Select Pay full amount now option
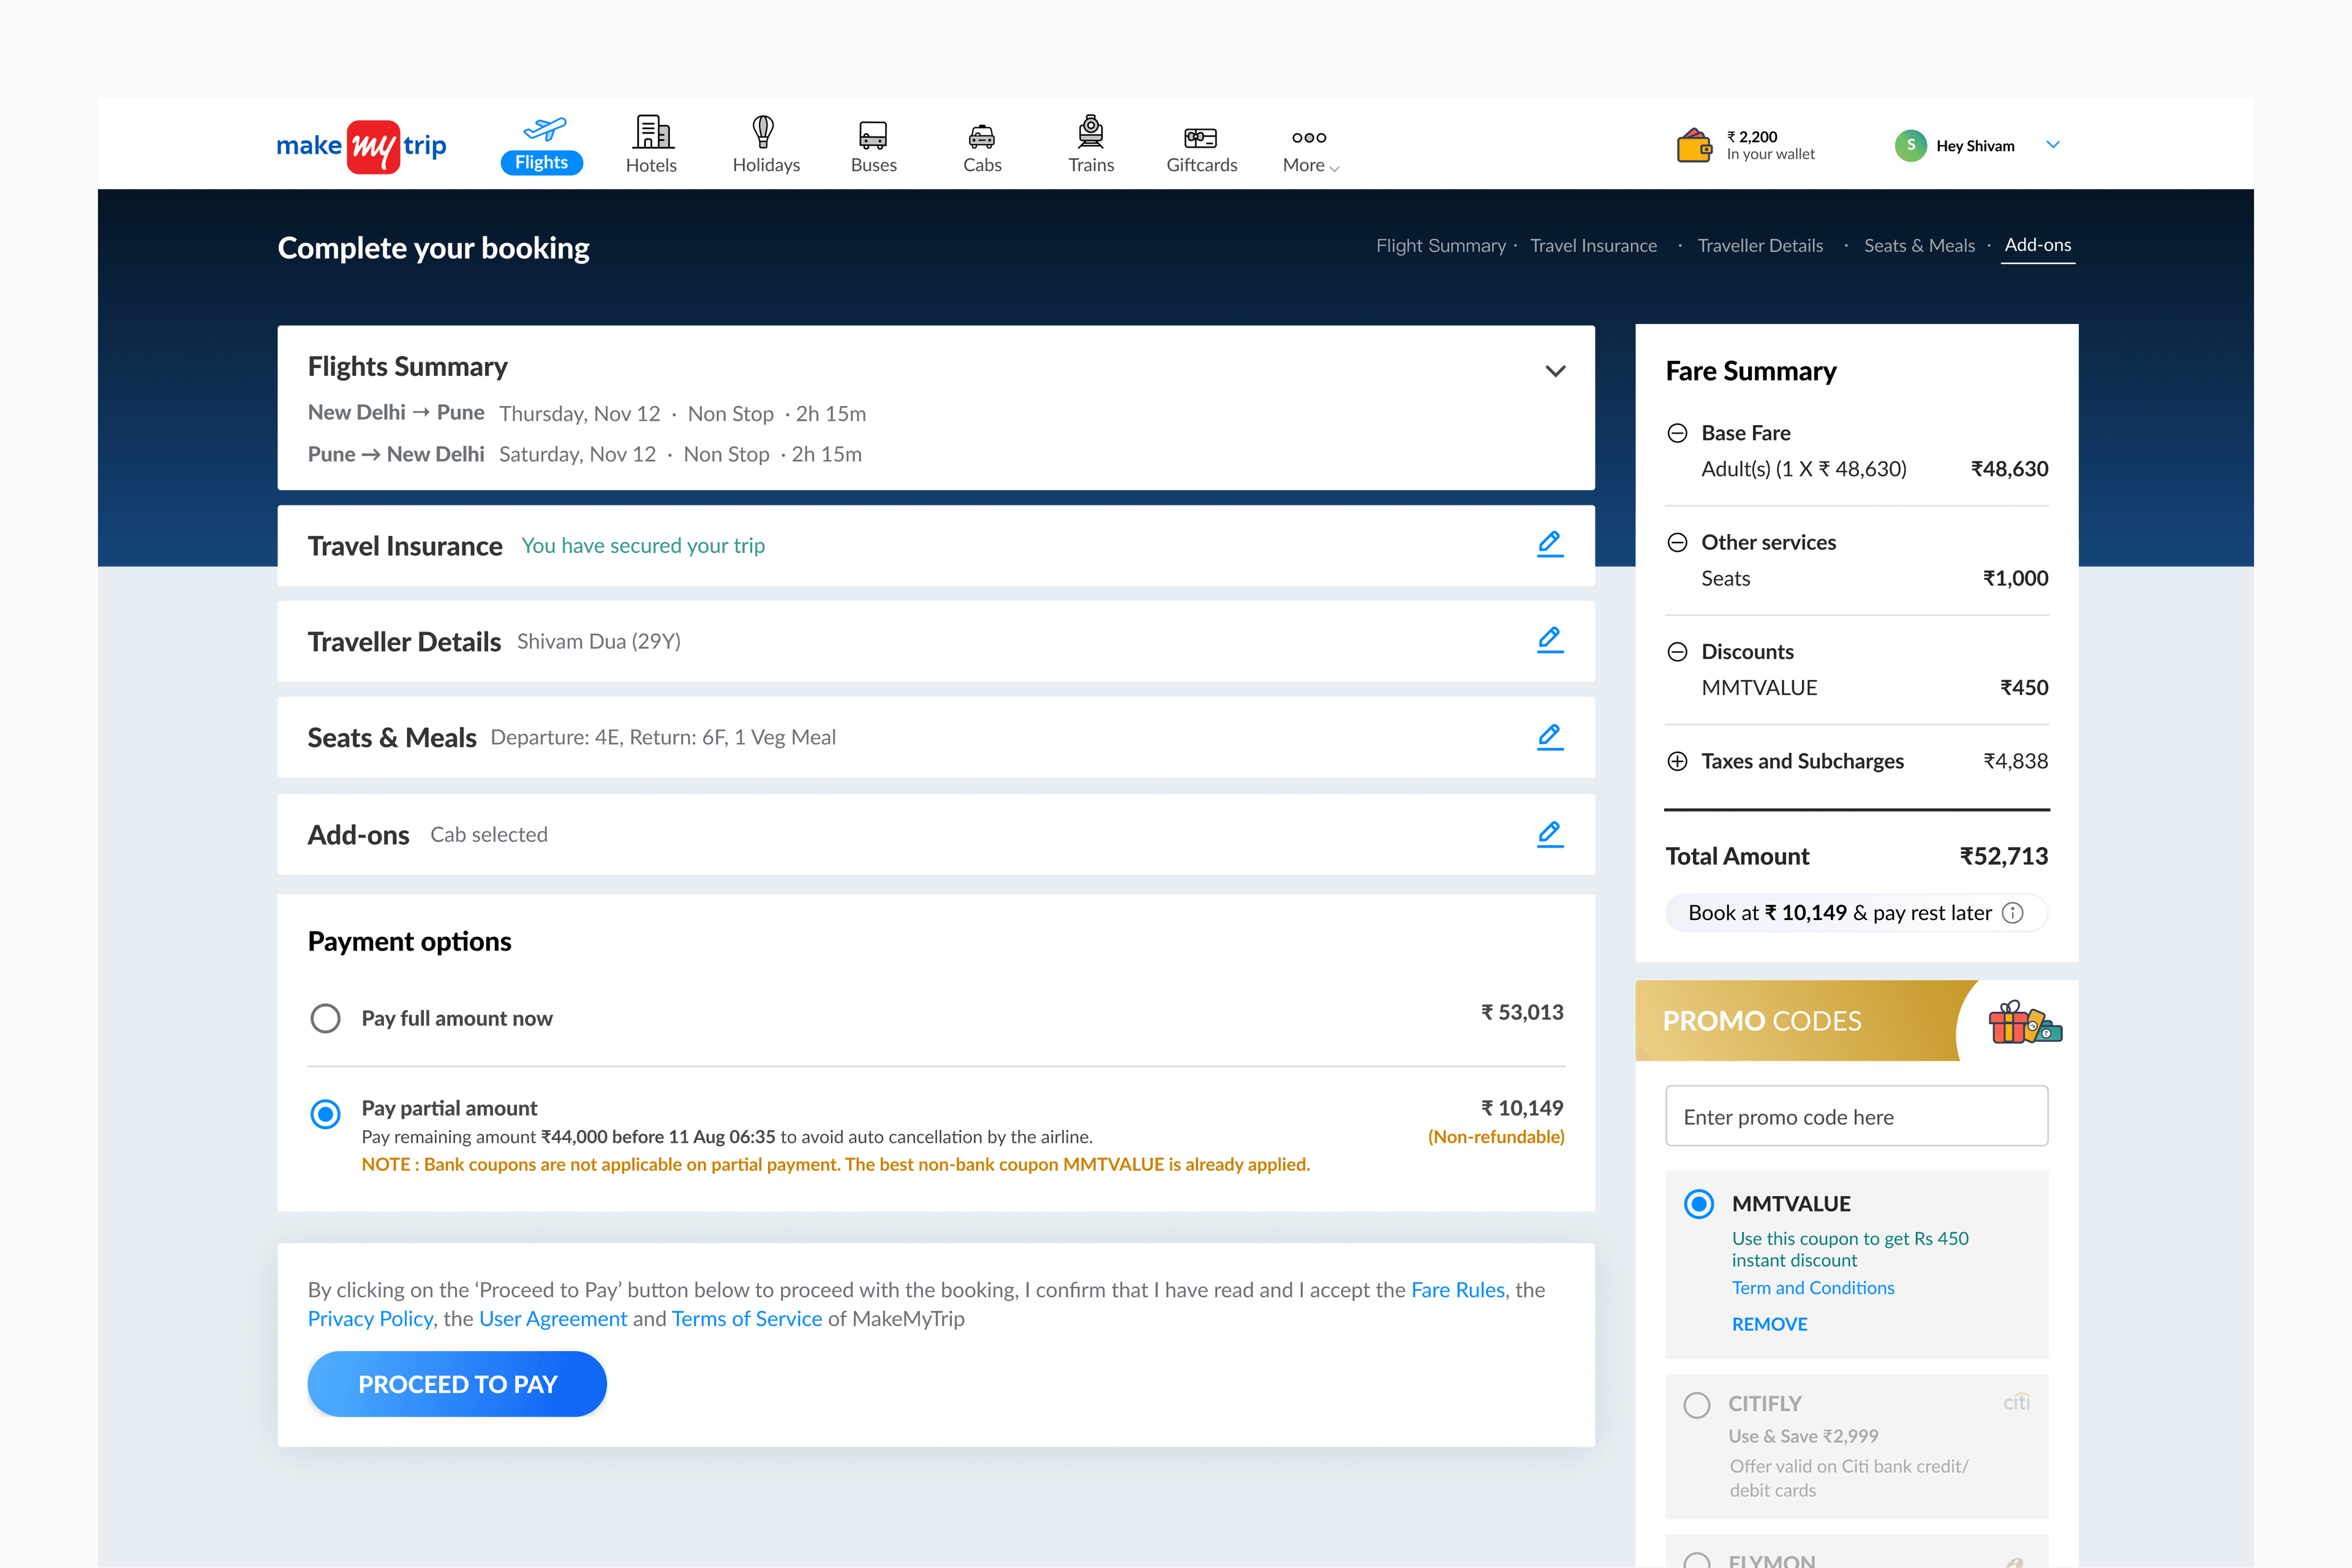 point(325,1018)
